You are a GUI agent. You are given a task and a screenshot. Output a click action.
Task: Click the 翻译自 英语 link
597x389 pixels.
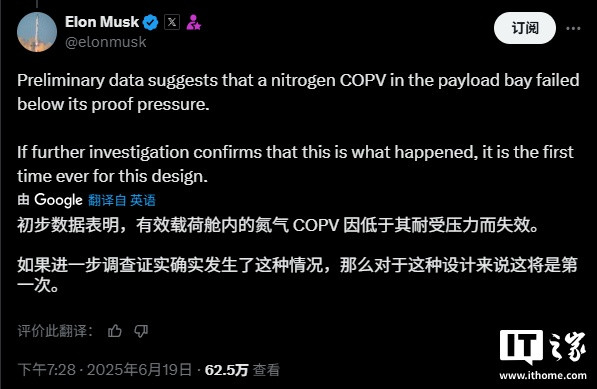click(122, 200)
